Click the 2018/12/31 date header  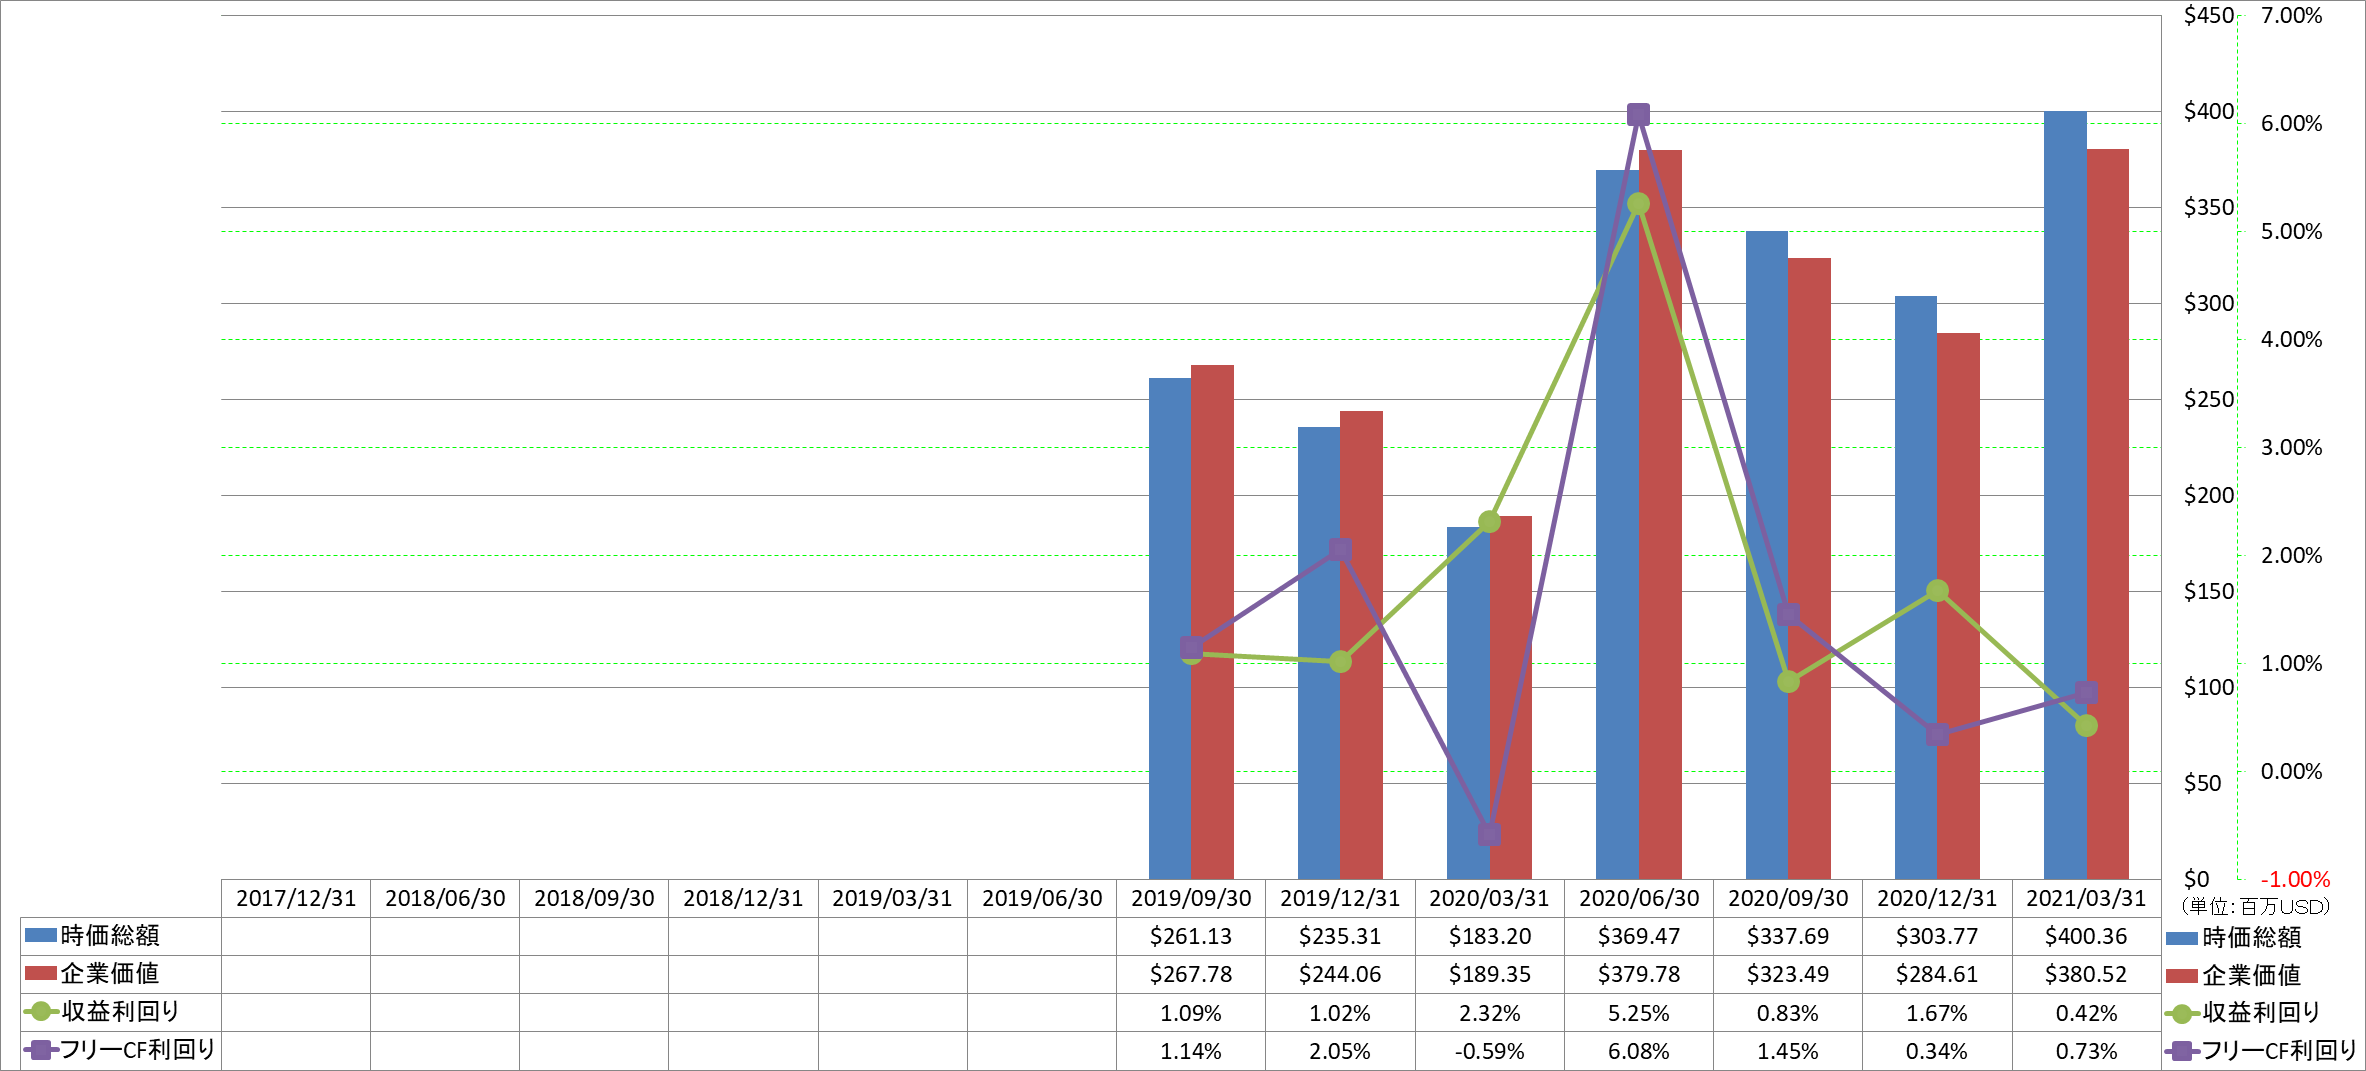pyautogui.click(x=743, y=898)
